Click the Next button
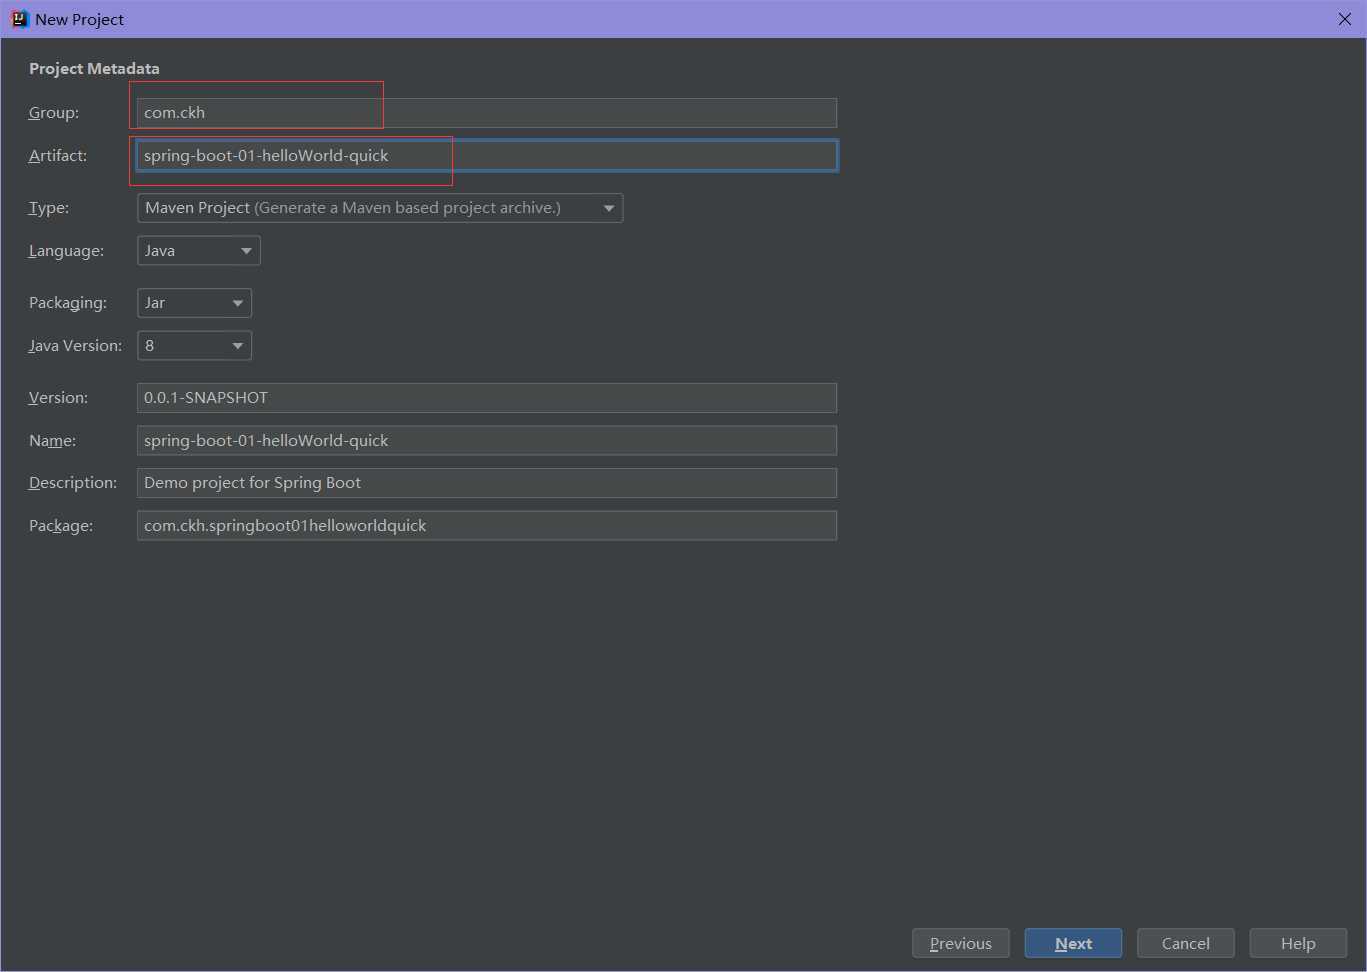The height and width of the screenshot is (972, 1367). [1073, 943]
